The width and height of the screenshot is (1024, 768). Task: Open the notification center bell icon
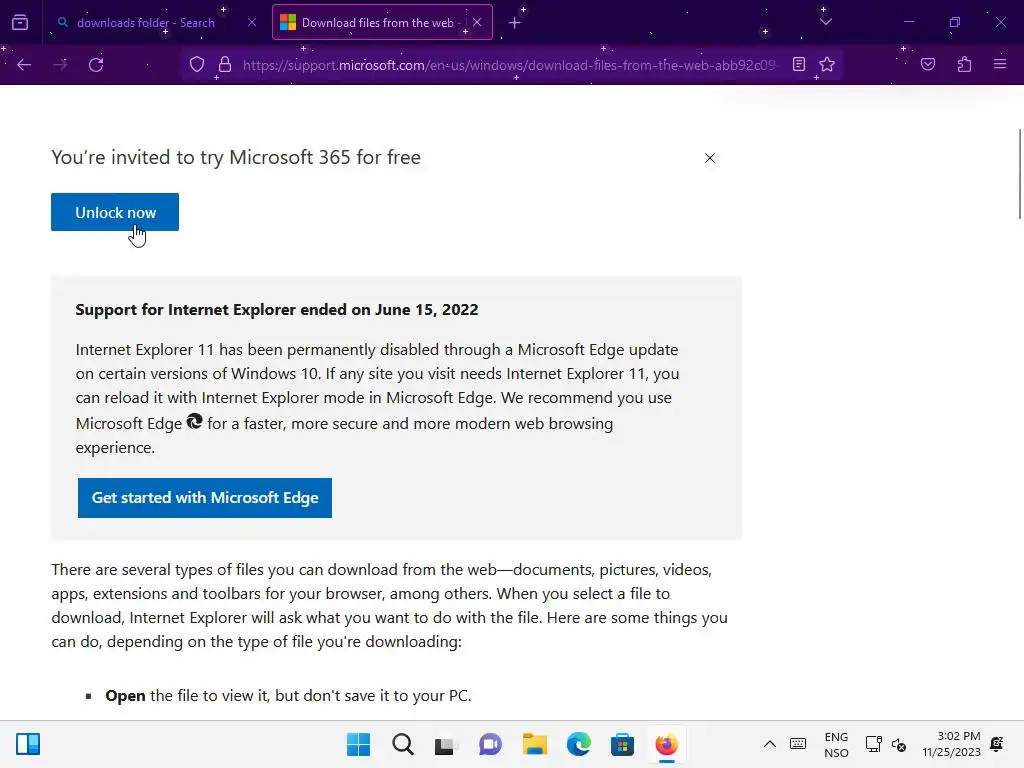997,744
